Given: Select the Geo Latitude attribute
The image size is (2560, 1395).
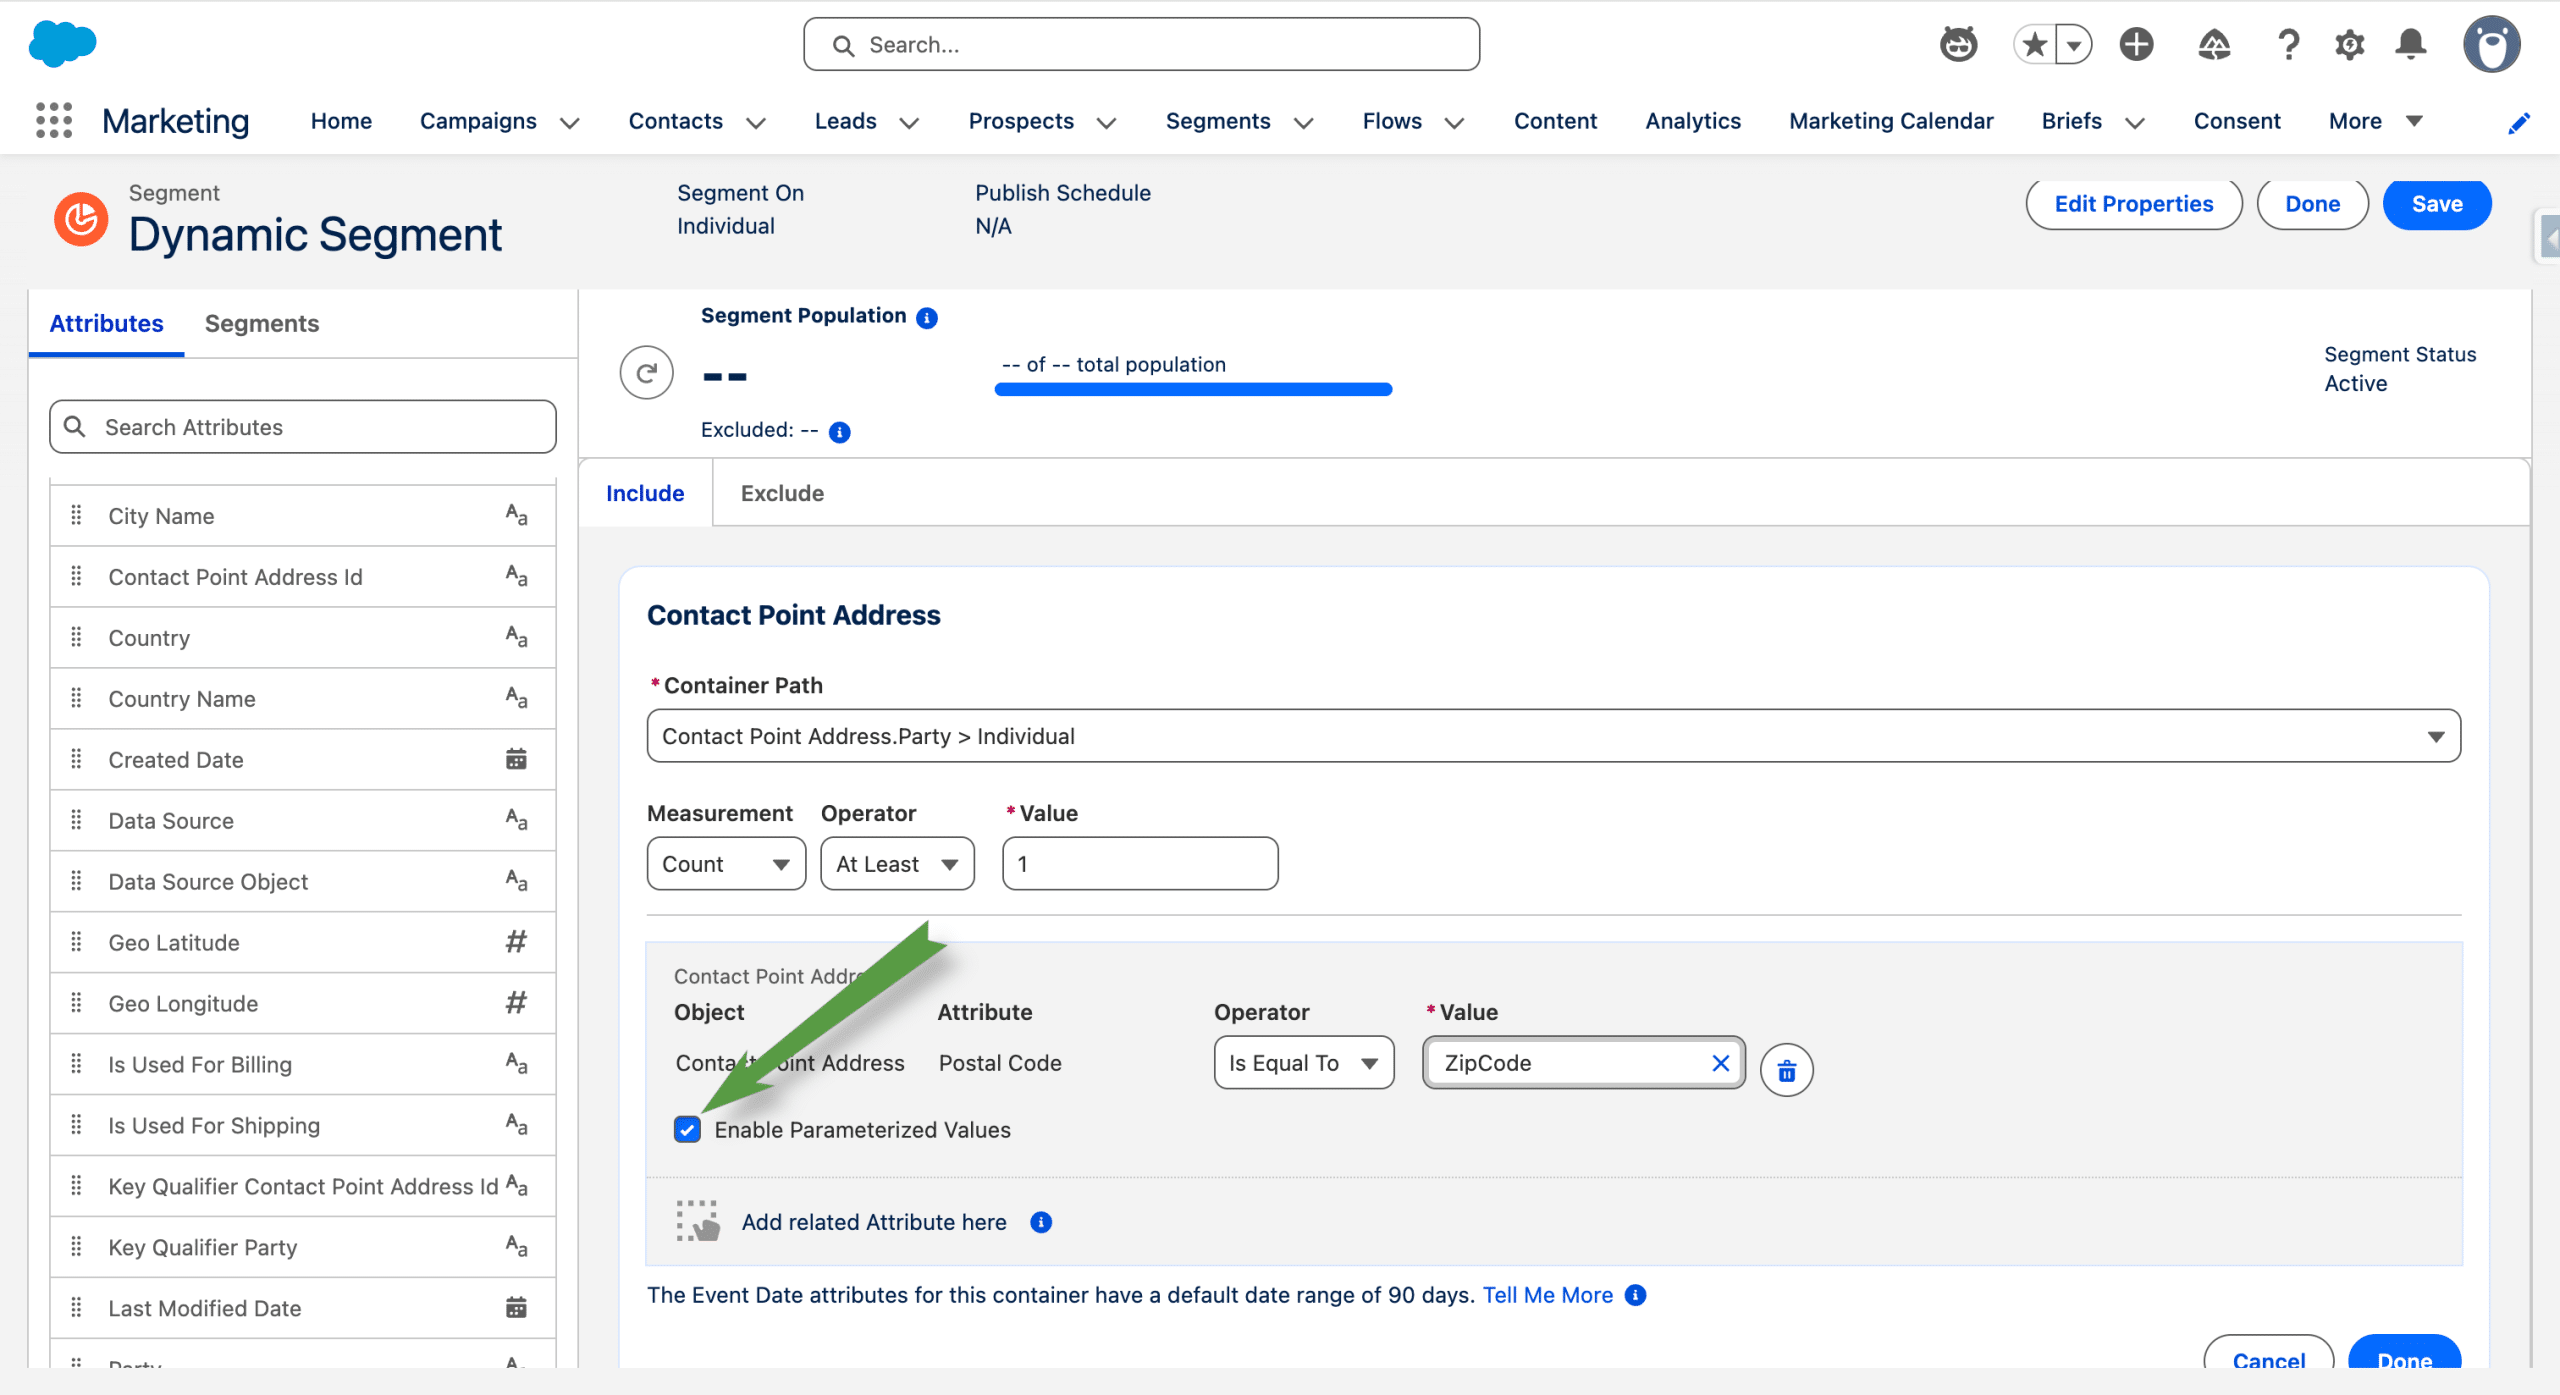Looking at the screenshot, I should [x=174, y=943].
